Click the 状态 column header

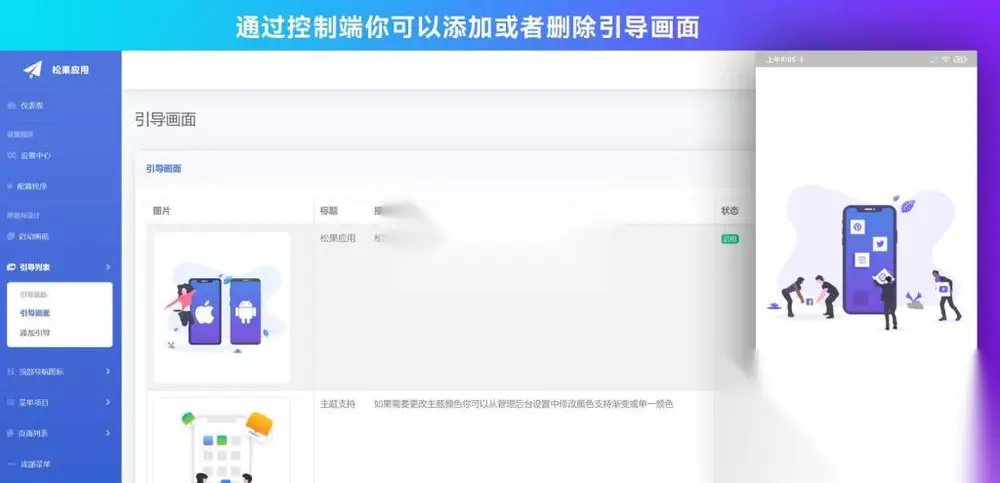pyautogui.click(x=730, y=211)
